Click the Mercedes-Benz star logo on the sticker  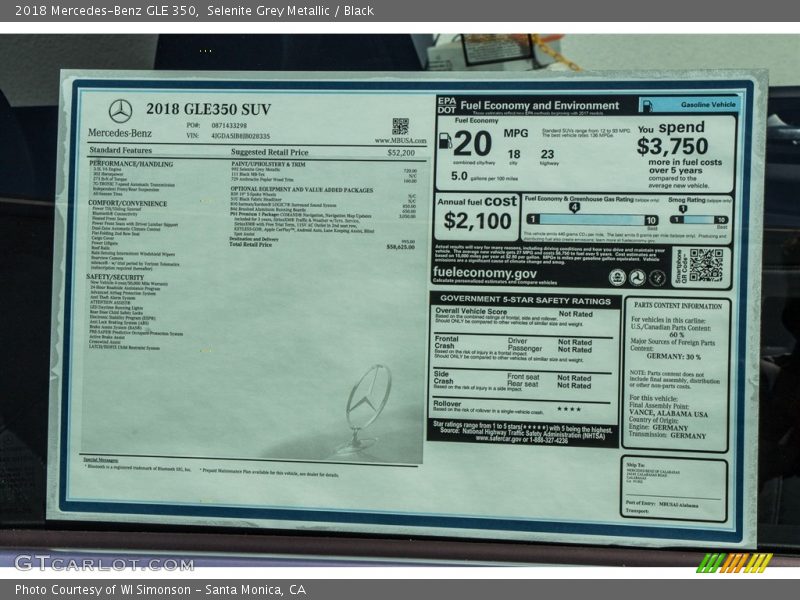120,111
